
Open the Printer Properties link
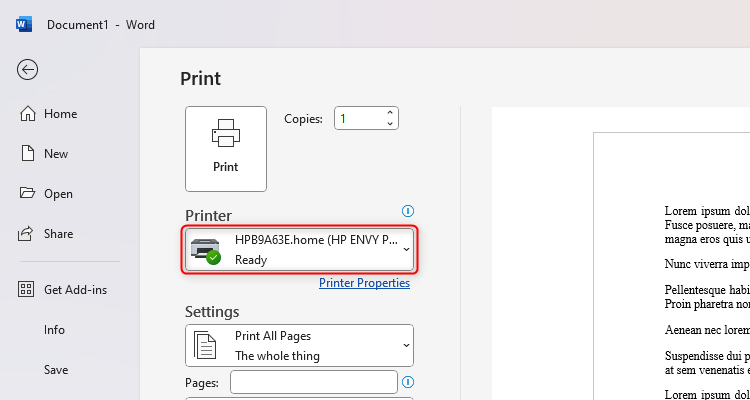coord(364,283)
